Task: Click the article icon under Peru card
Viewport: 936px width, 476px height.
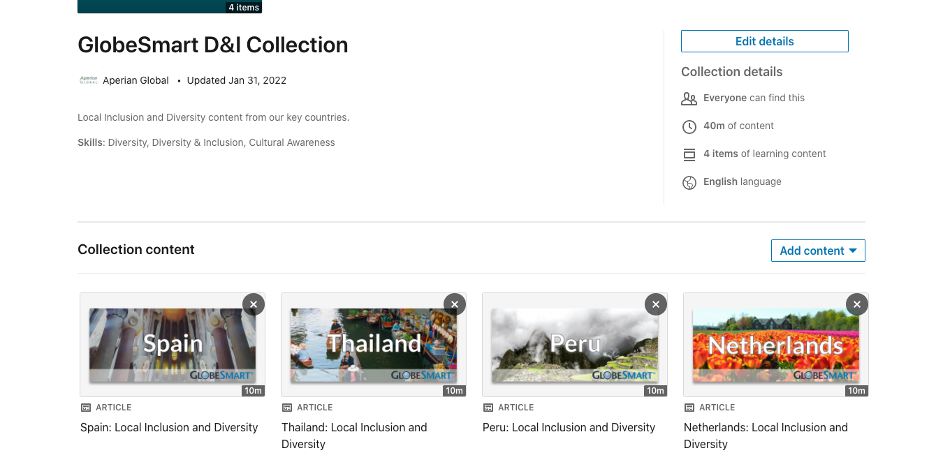Action: click(488, 407)
